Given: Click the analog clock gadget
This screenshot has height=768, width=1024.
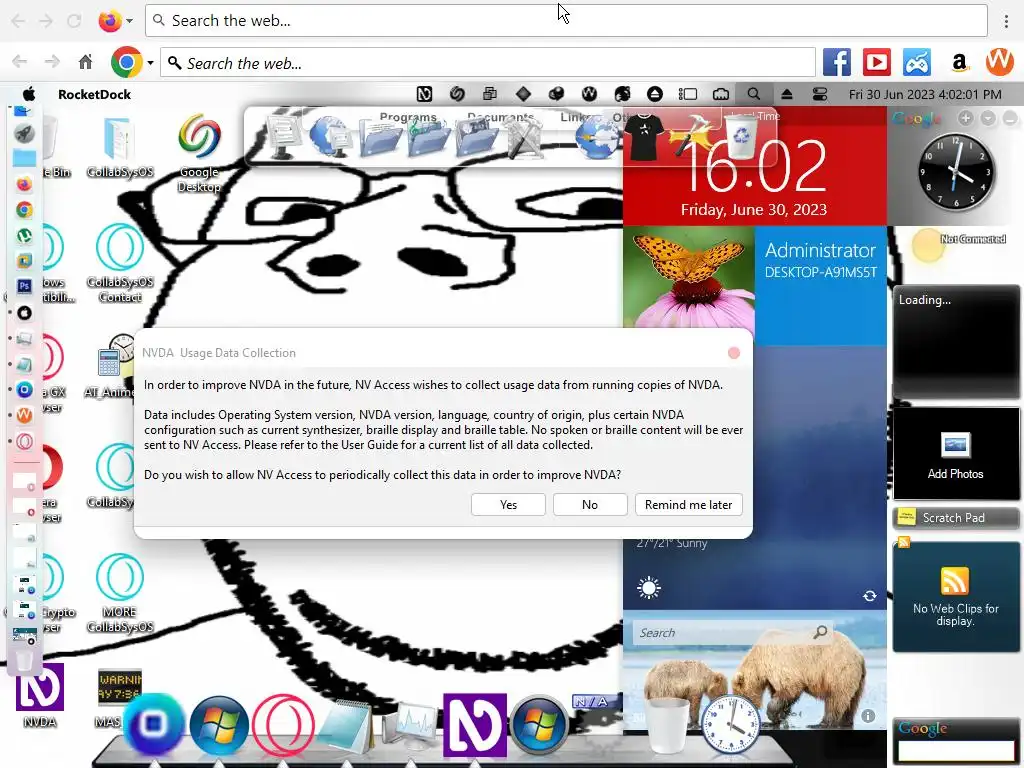Looking at the screenshot, I should (x=956, y=172).
